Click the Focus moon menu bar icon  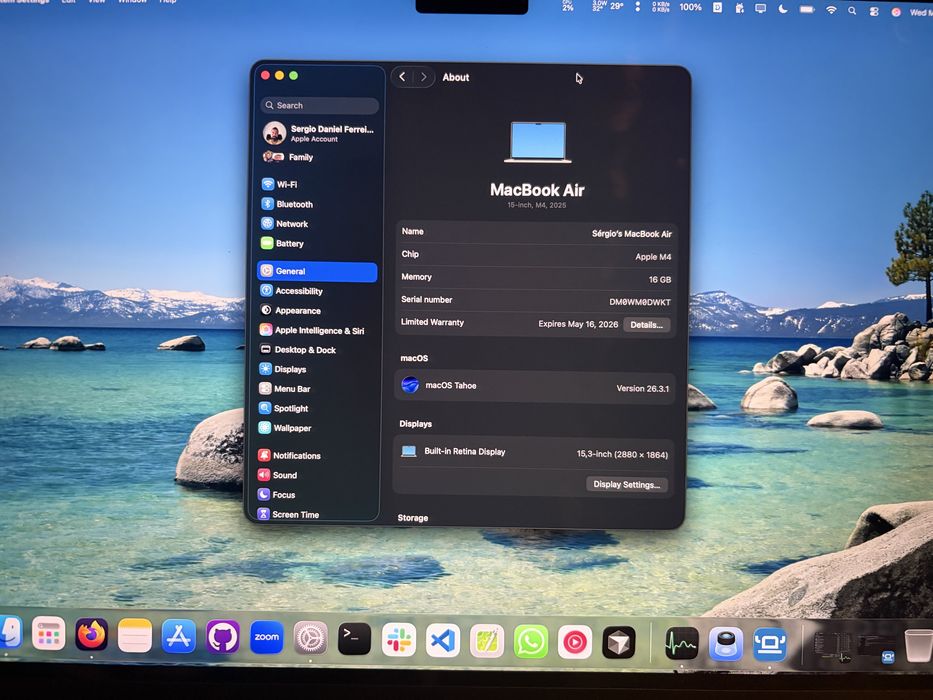783,10
